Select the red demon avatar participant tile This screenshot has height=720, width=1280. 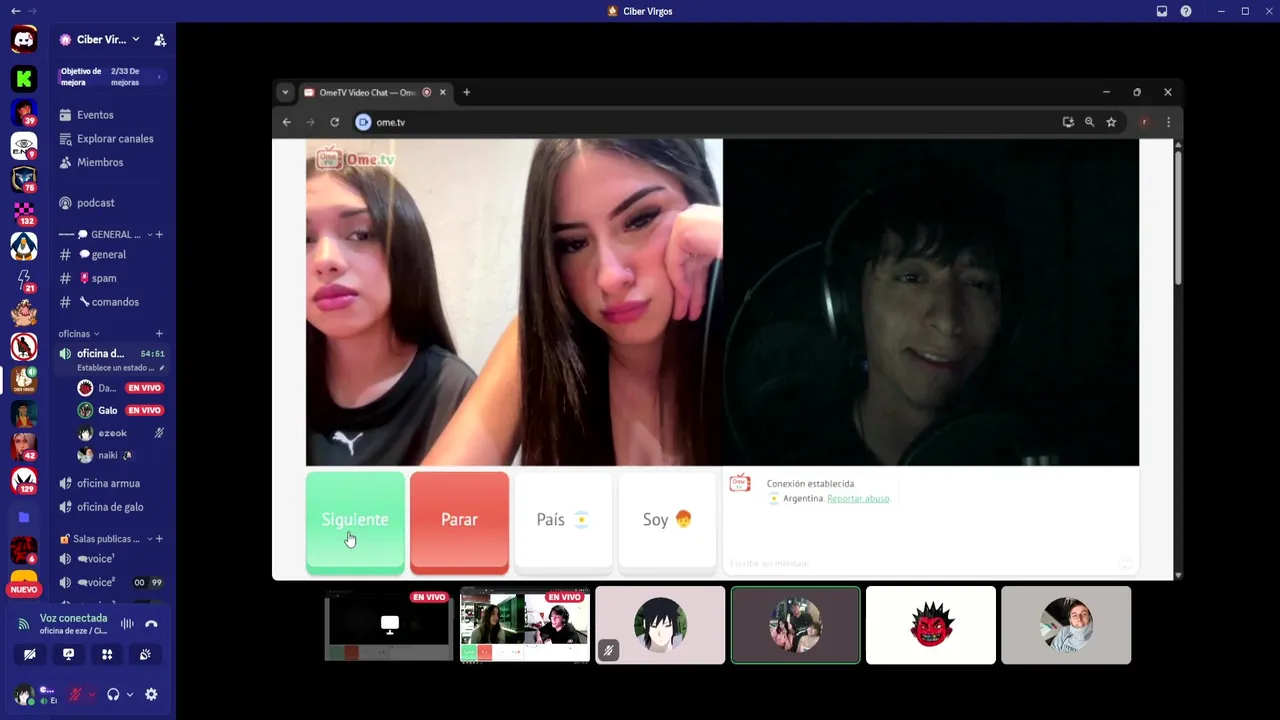click(931, 625)
